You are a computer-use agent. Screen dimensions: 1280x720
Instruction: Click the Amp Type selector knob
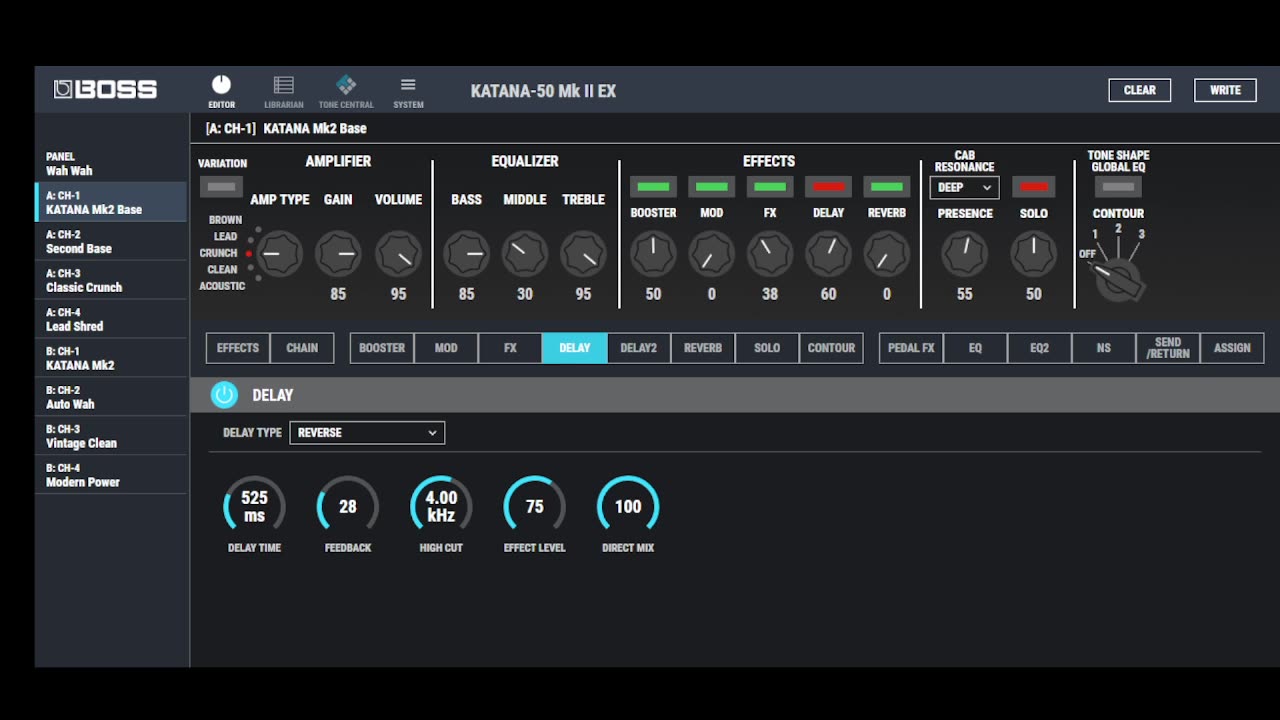pyautogui.click(x=279, y=254)
